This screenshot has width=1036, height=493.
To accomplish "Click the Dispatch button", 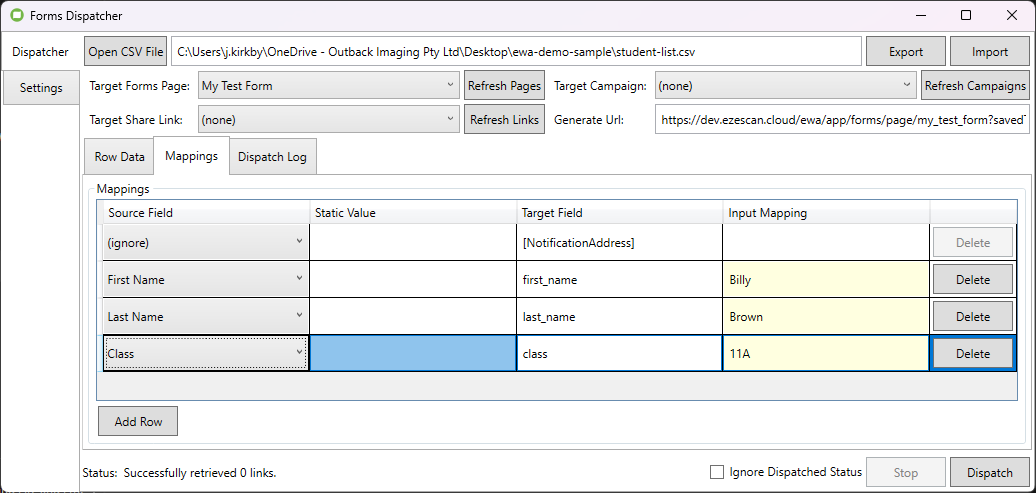I will [x=989, y=472].
